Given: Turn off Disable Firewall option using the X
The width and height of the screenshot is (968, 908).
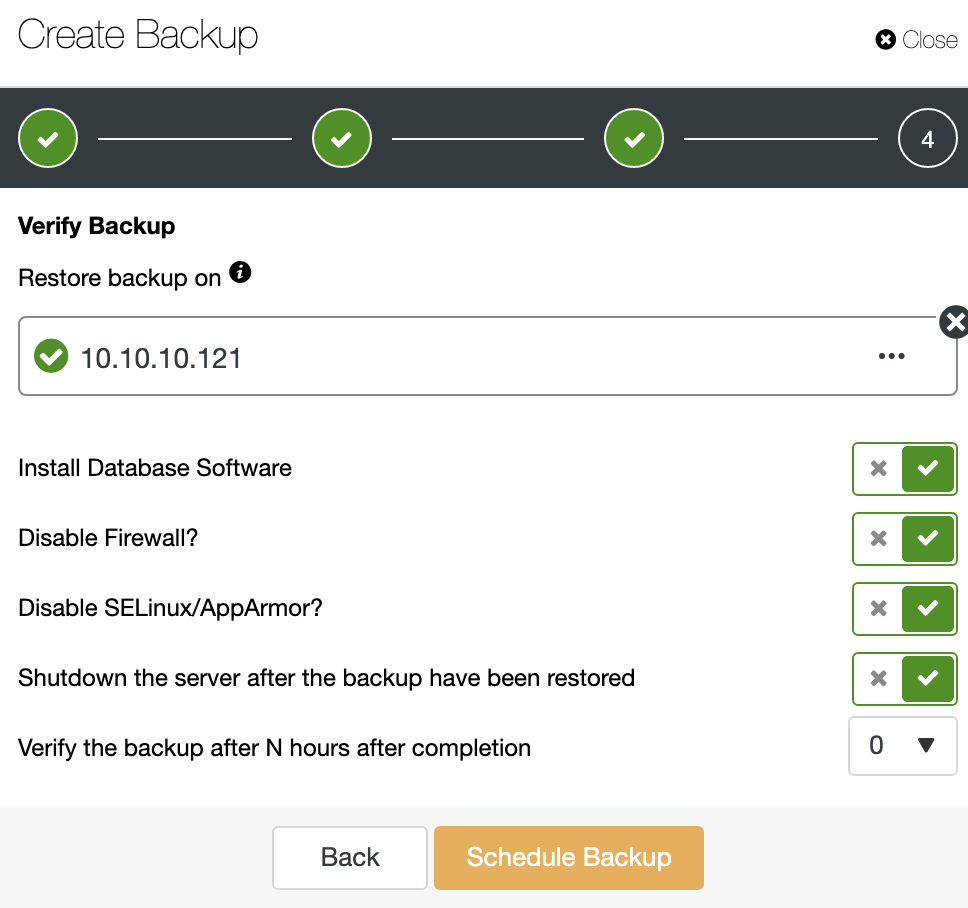Looking at the screenshot, I should [878, 538].
